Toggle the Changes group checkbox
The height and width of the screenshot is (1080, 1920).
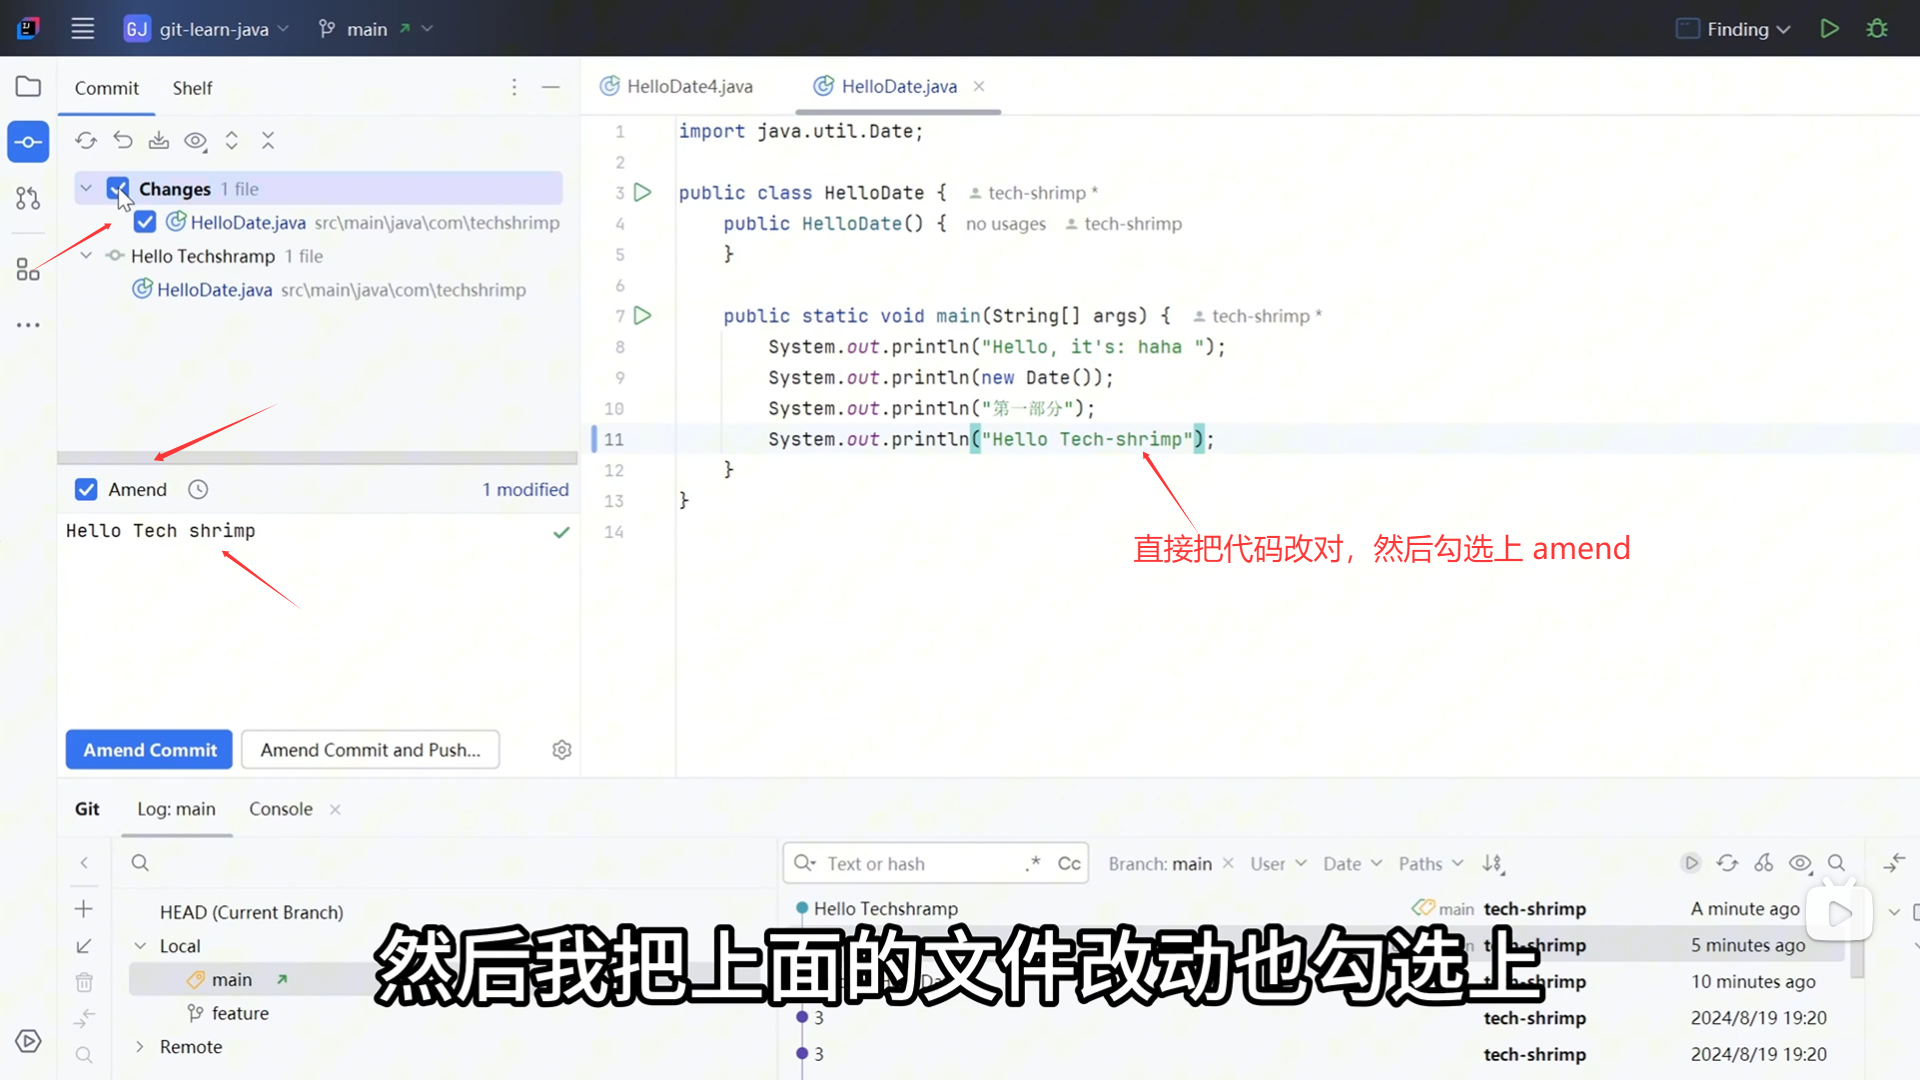click(118, 189)
